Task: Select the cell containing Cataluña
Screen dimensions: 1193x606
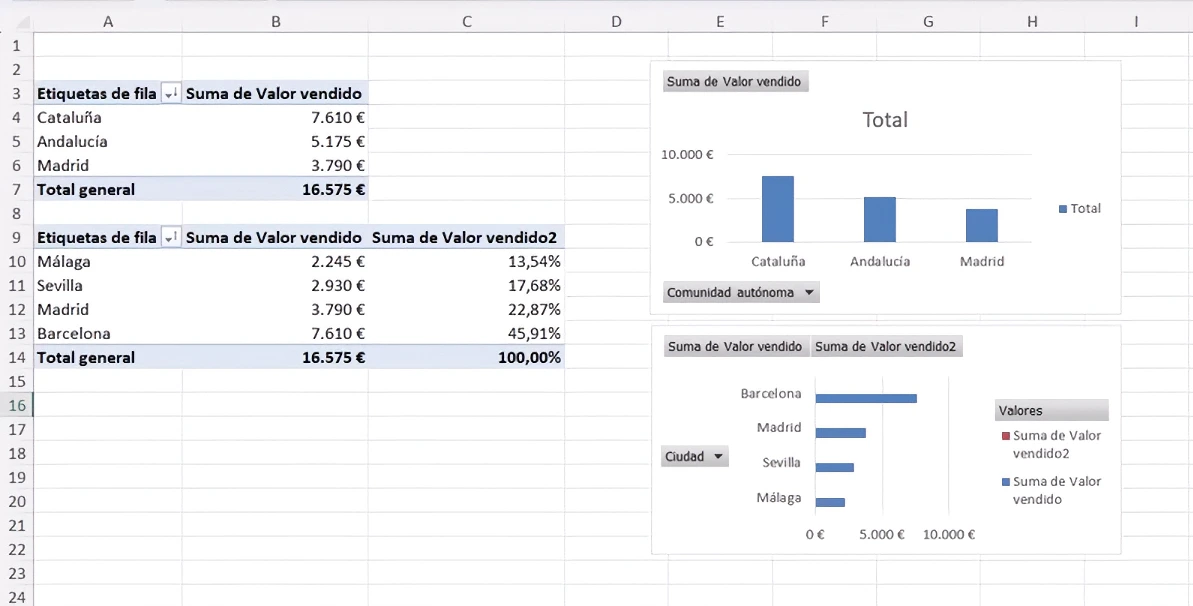Action: click(108, 117)
